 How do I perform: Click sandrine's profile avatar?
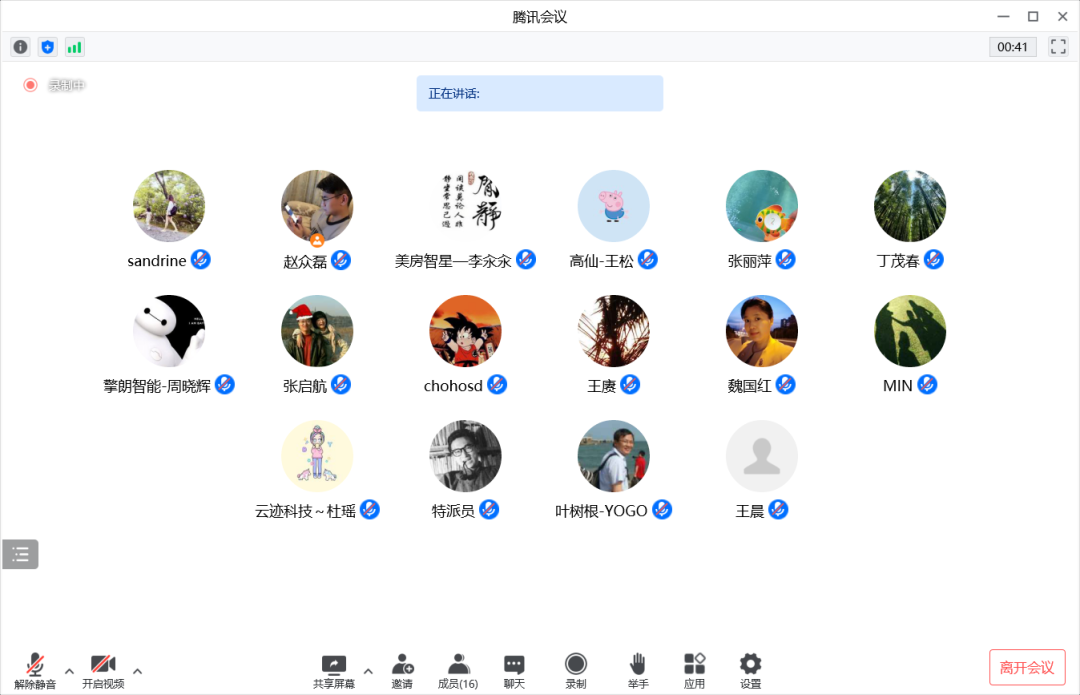coord(169,205)
